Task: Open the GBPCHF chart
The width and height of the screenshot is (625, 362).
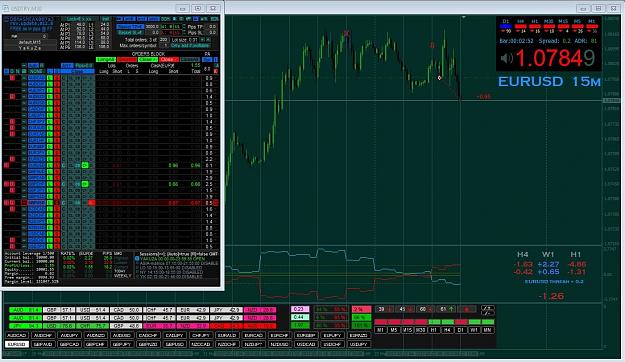Action: [96, 344]
